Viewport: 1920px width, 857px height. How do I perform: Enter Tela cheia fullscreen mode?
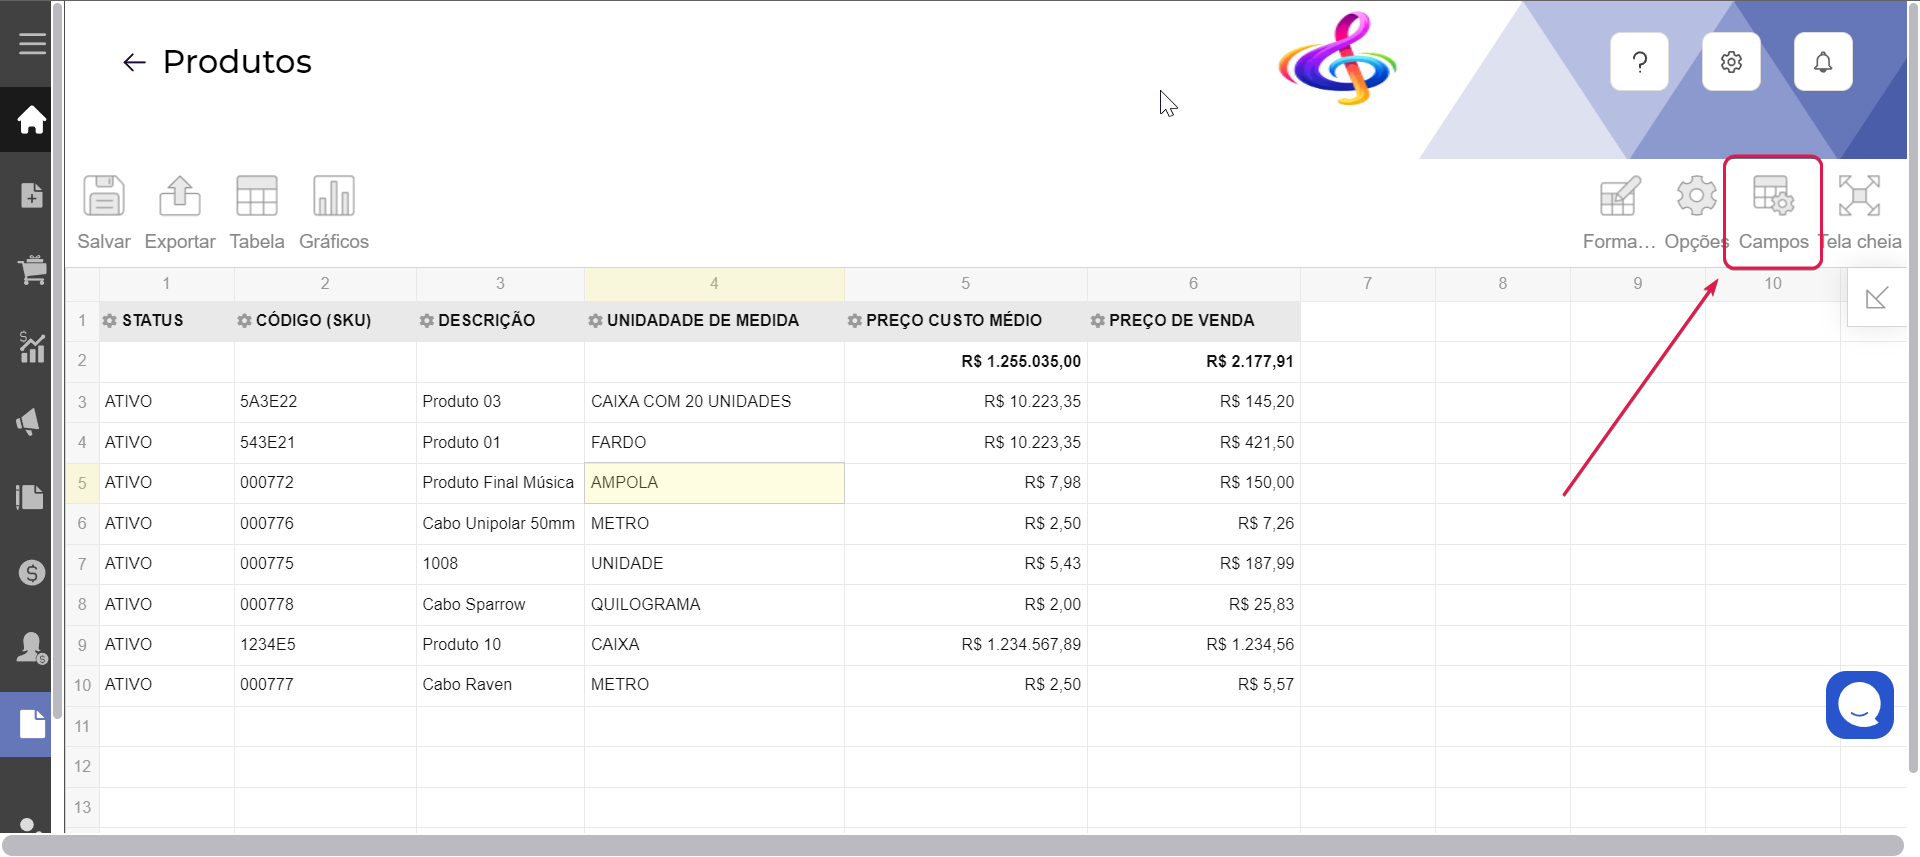1860,211
